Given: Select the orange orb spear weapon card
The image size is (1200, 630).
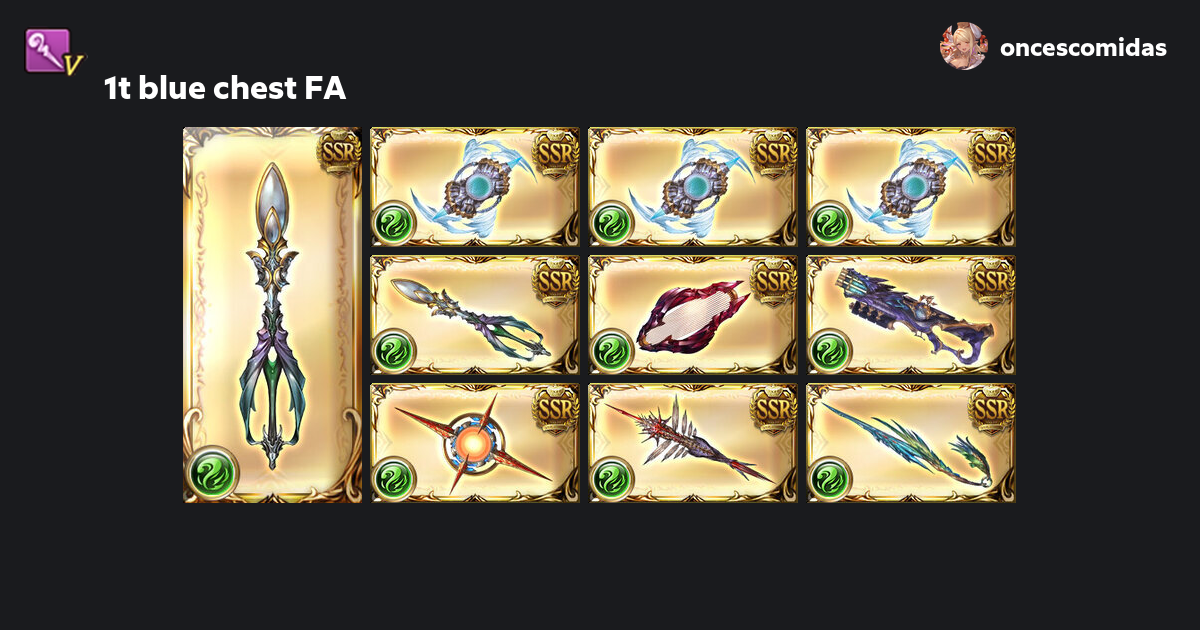Looking at the screenshot, I should (x=475, y=443).
